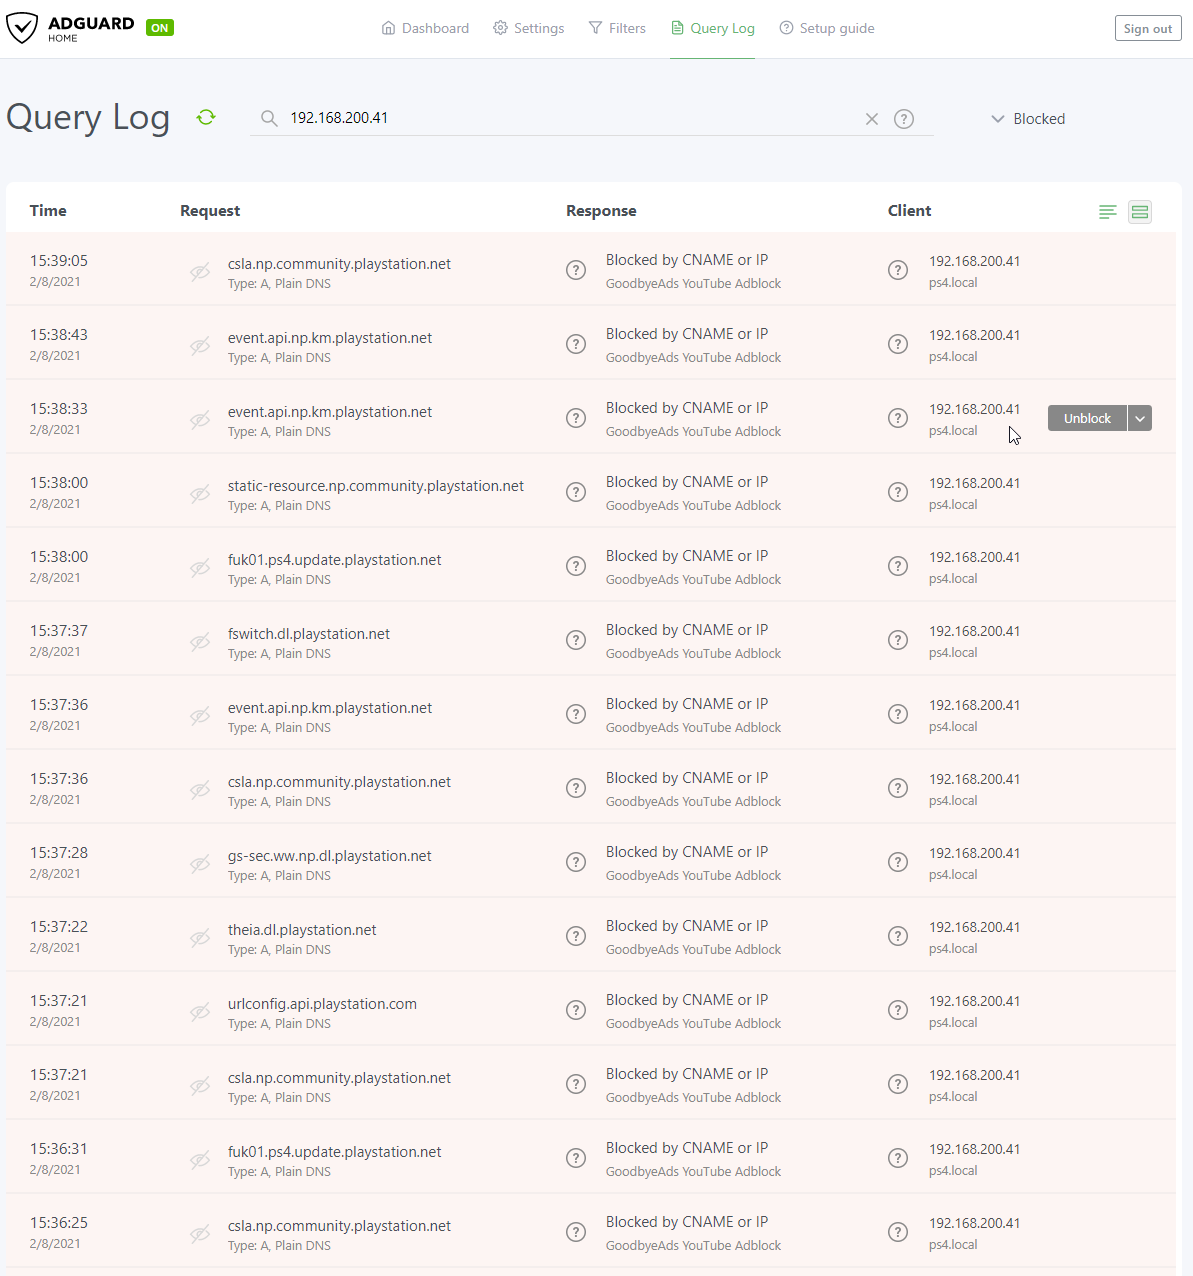The width and height of the screenshot is (1193, 1276).
Task: Show client details for 15:39:05 entry
Action: (898, 270)
